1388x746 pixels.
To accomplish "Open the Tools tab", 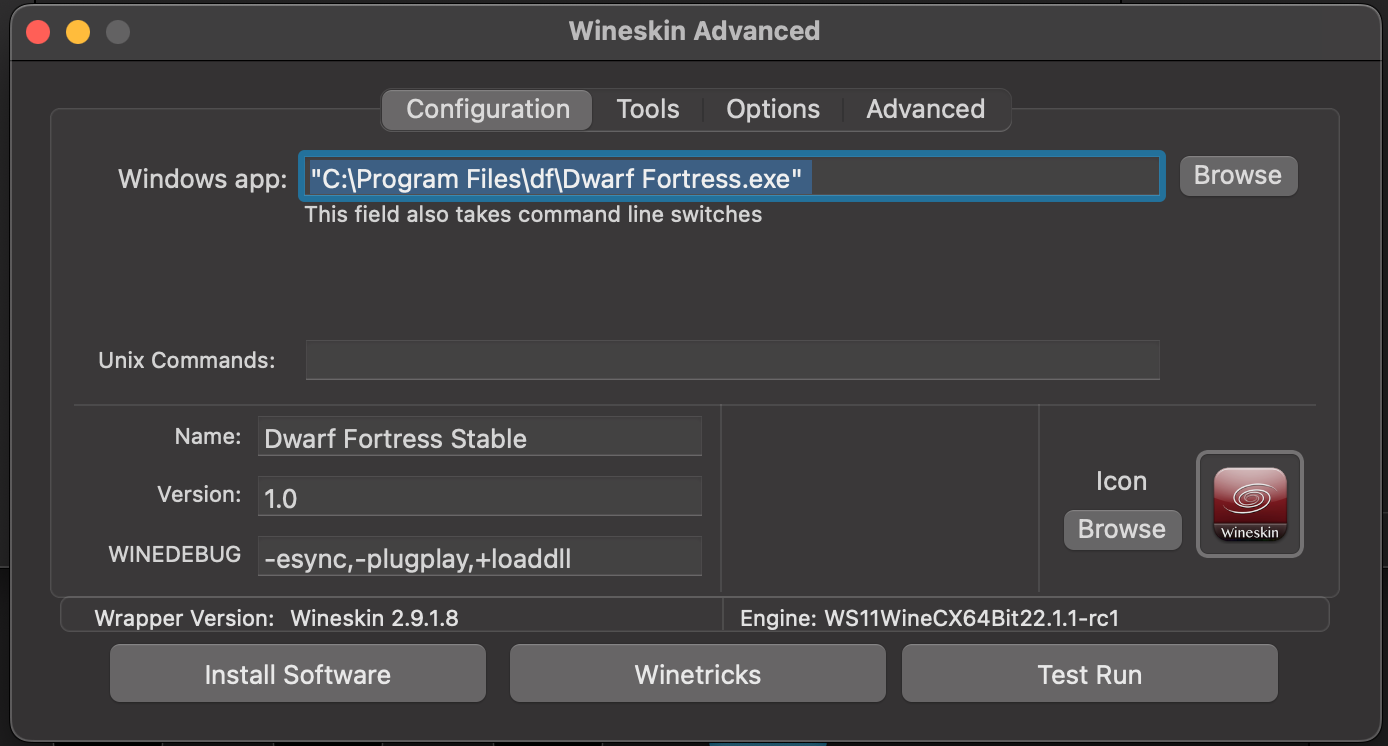I will [648, 109].
